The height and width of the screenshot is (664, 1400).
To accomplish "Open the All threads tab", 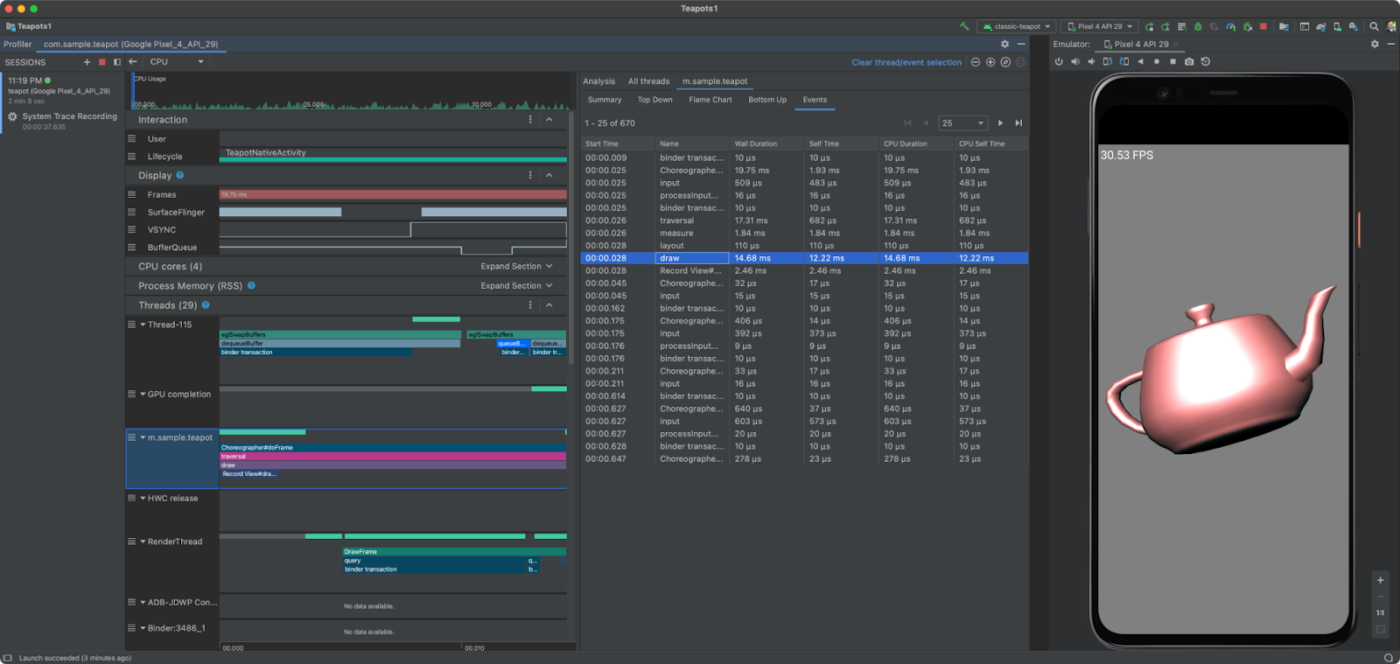I will (648, 81).
